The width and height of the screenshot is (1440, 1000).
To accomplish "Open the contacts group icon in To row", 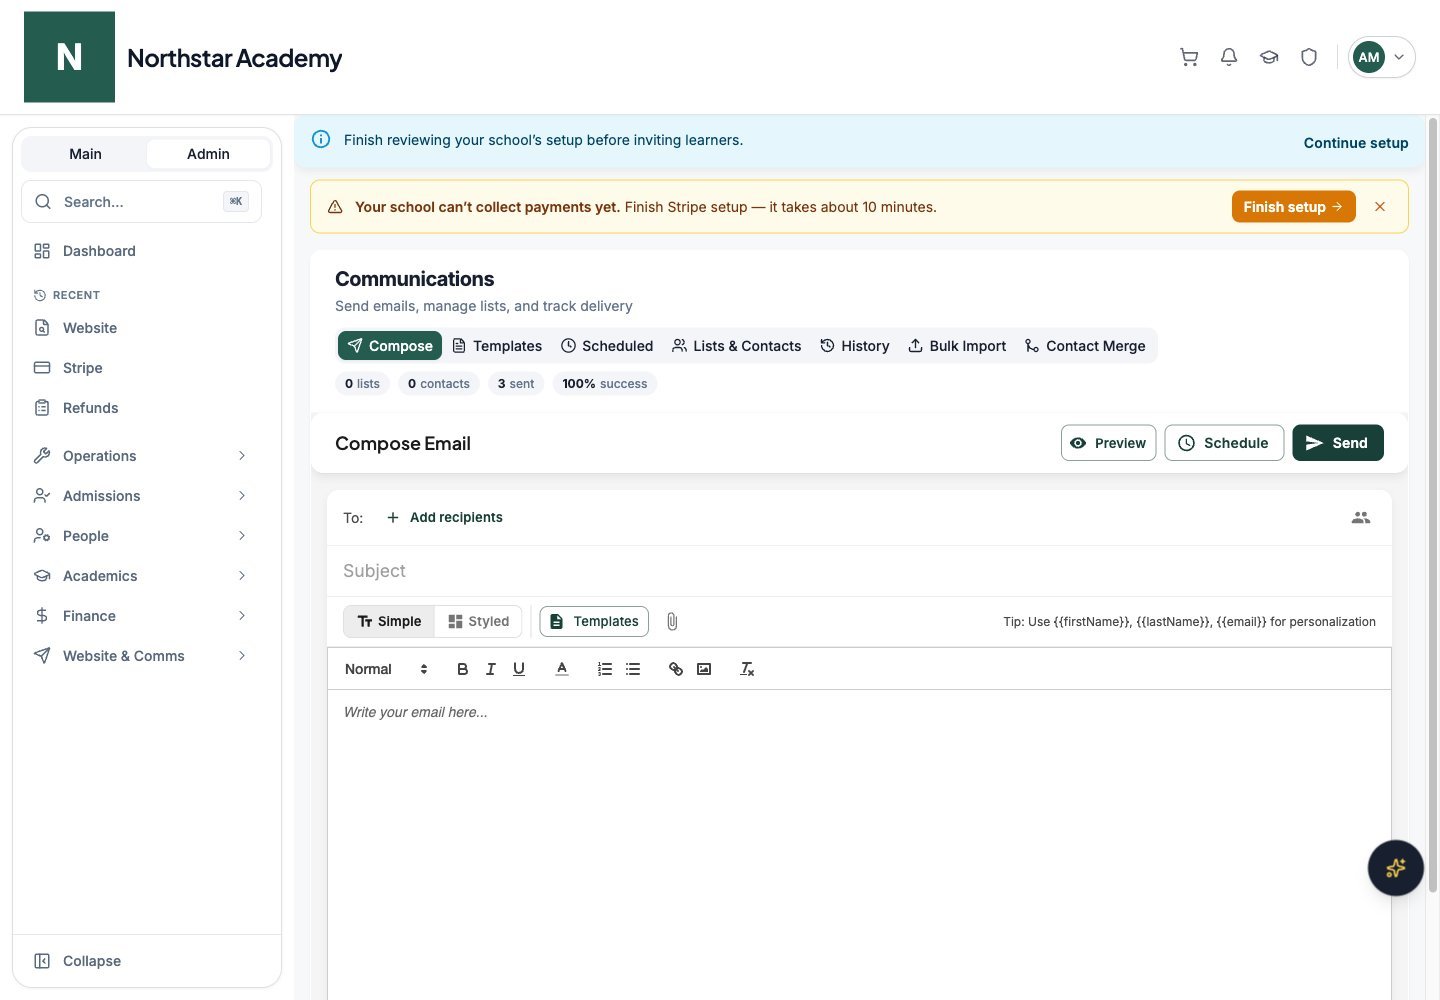I will pos(1361,517).
